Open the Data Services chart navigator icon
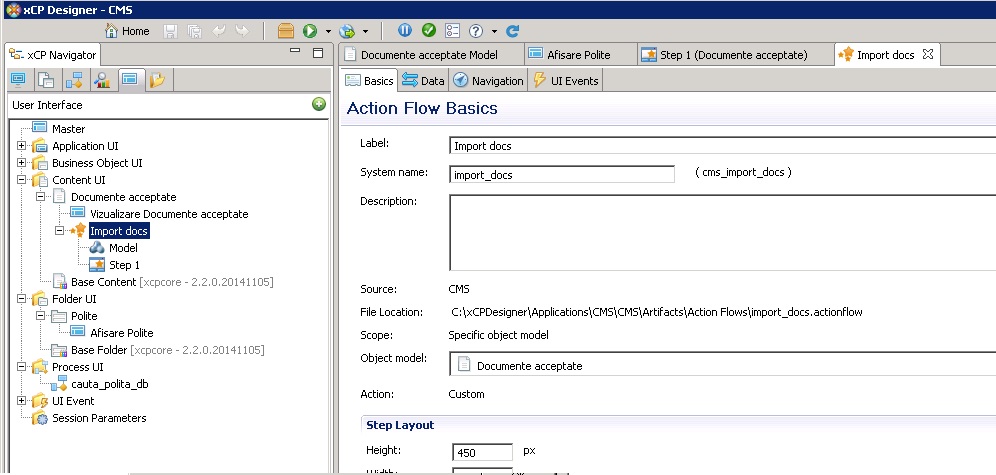The image size is (996, 475). coord(102,80)
